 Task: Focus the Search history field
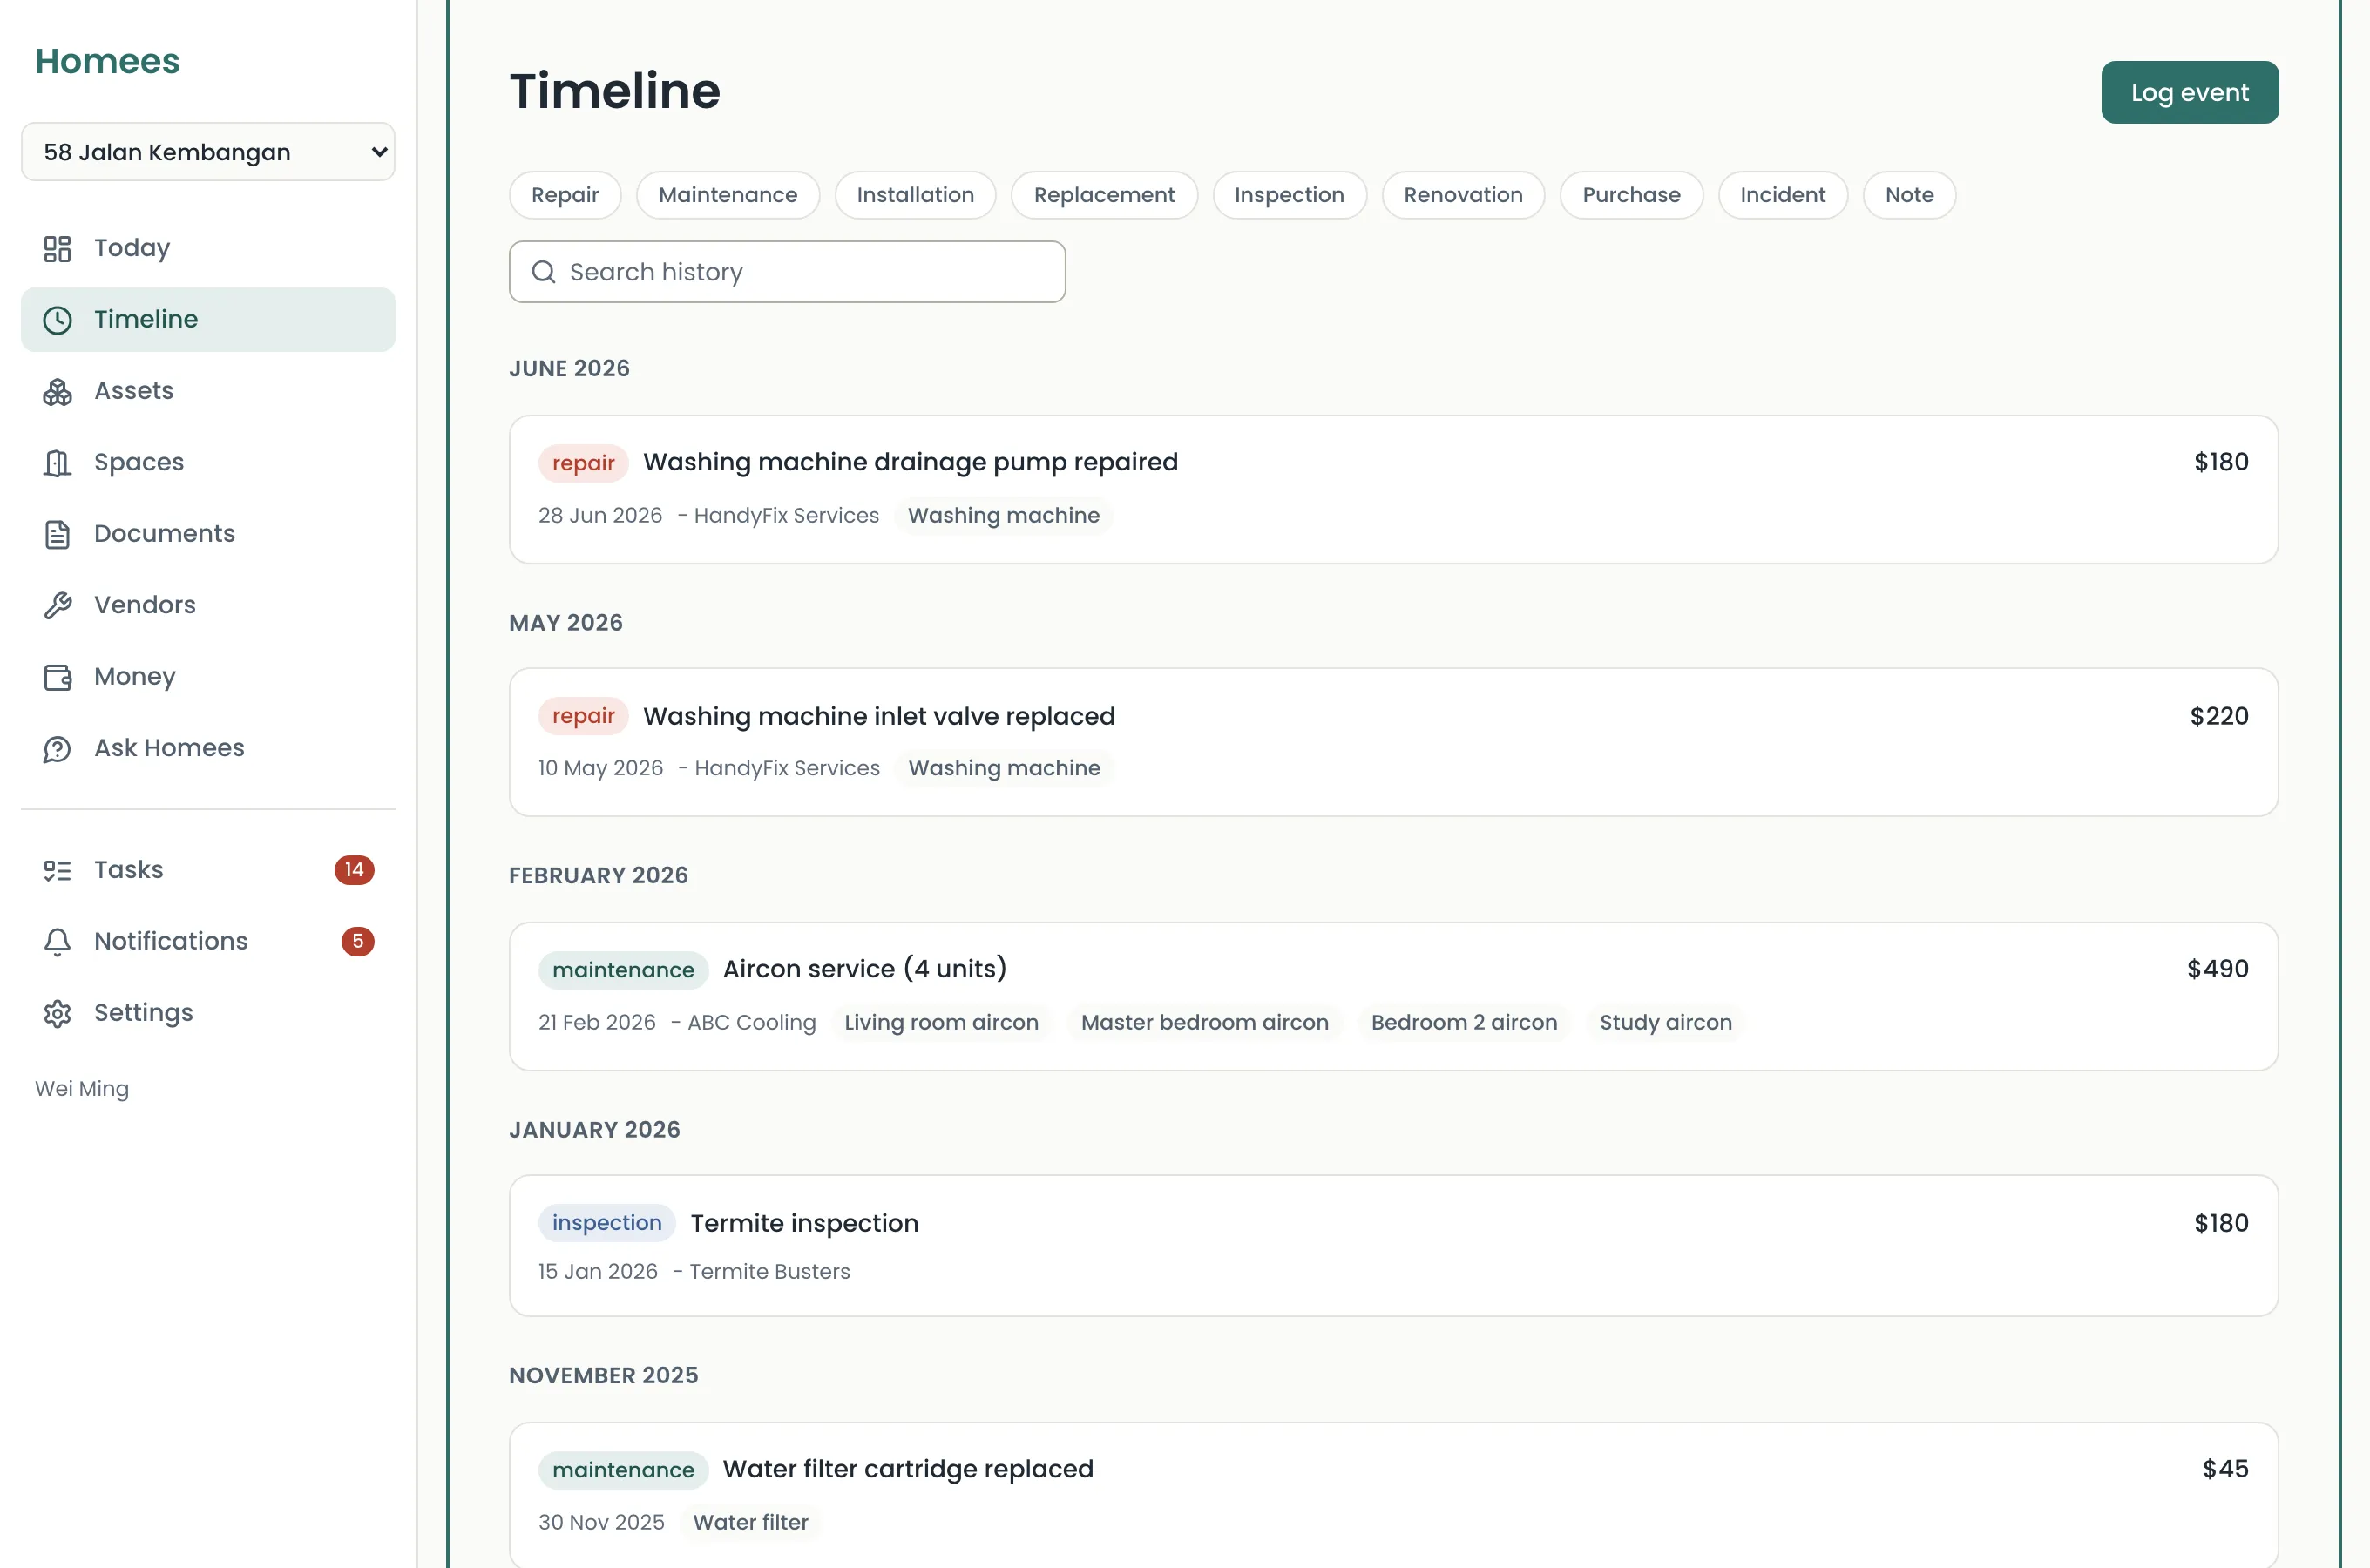[787, 272]
